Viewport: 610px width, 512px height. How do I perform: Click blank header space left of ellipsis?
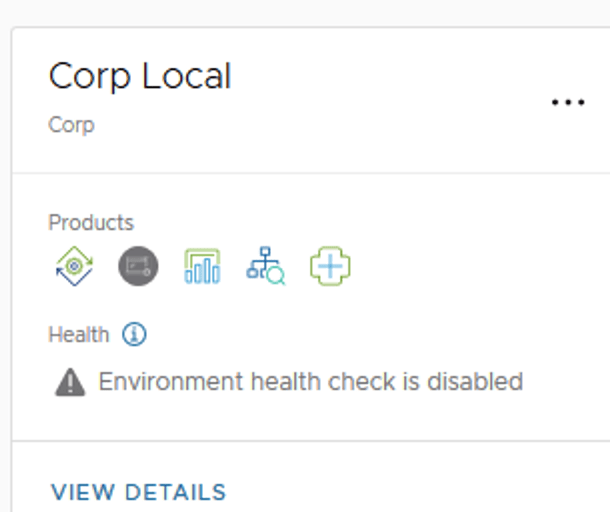[400, 100]
